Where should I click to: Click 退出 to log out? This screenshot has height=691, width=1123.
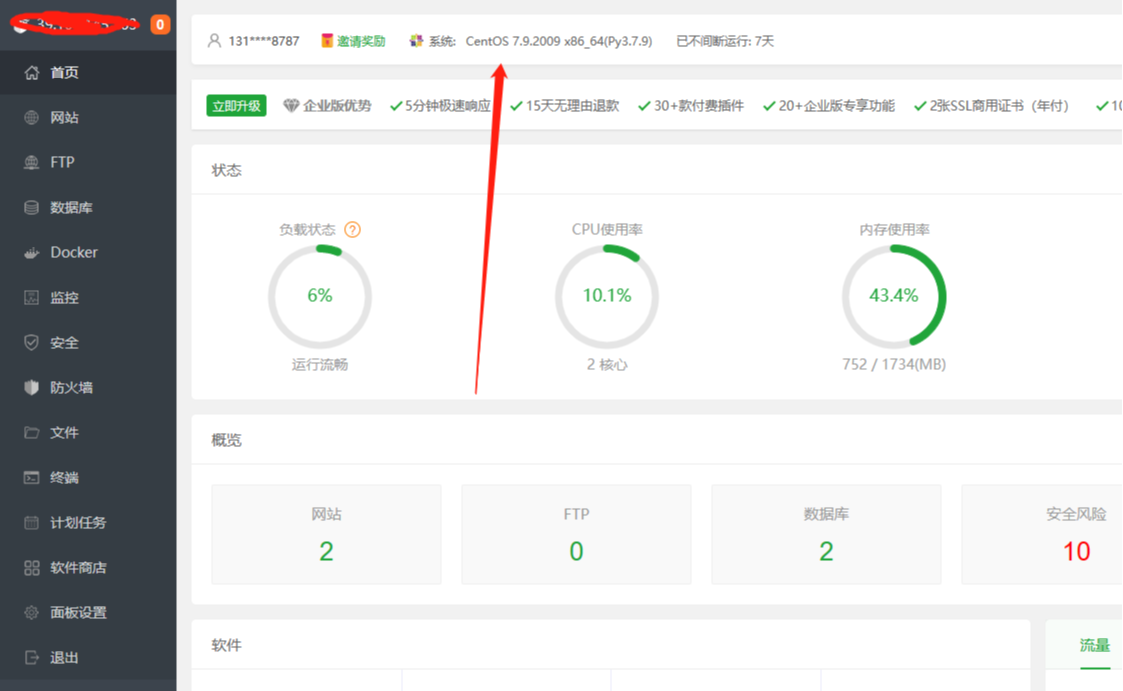coord(64,657)
